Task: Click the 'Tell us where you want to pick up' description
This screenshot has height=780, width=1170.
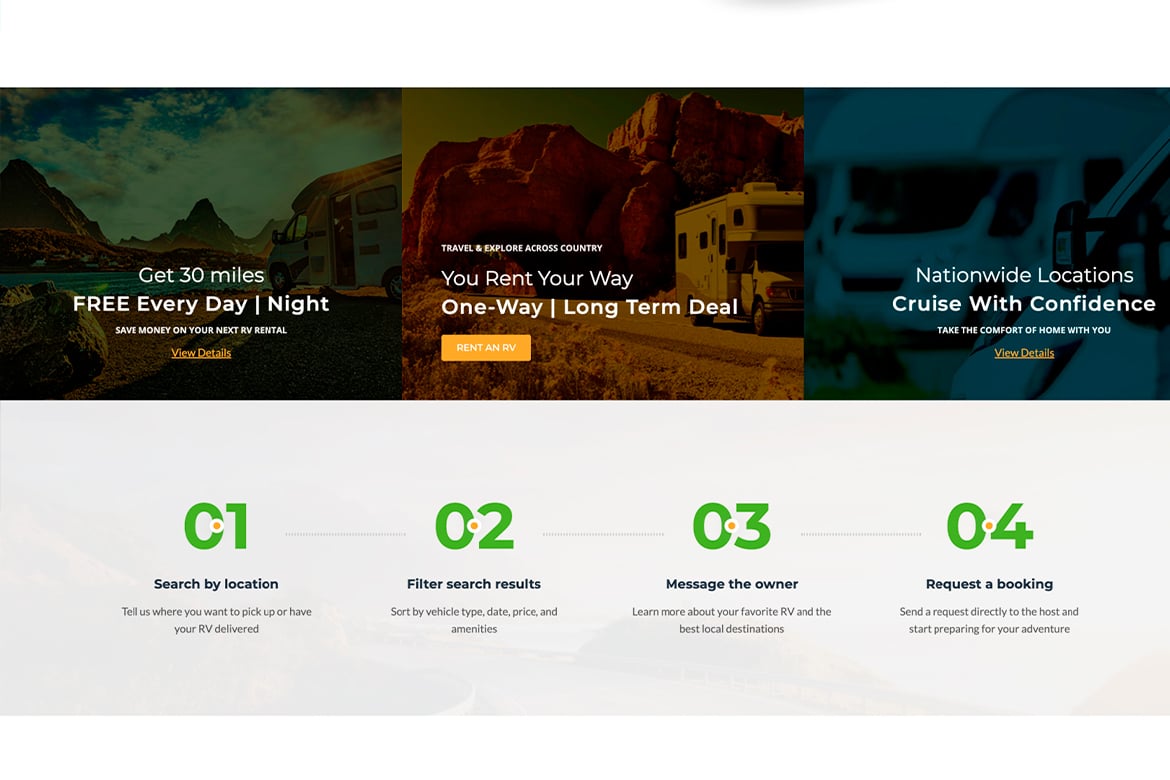Action: (216, 620)
